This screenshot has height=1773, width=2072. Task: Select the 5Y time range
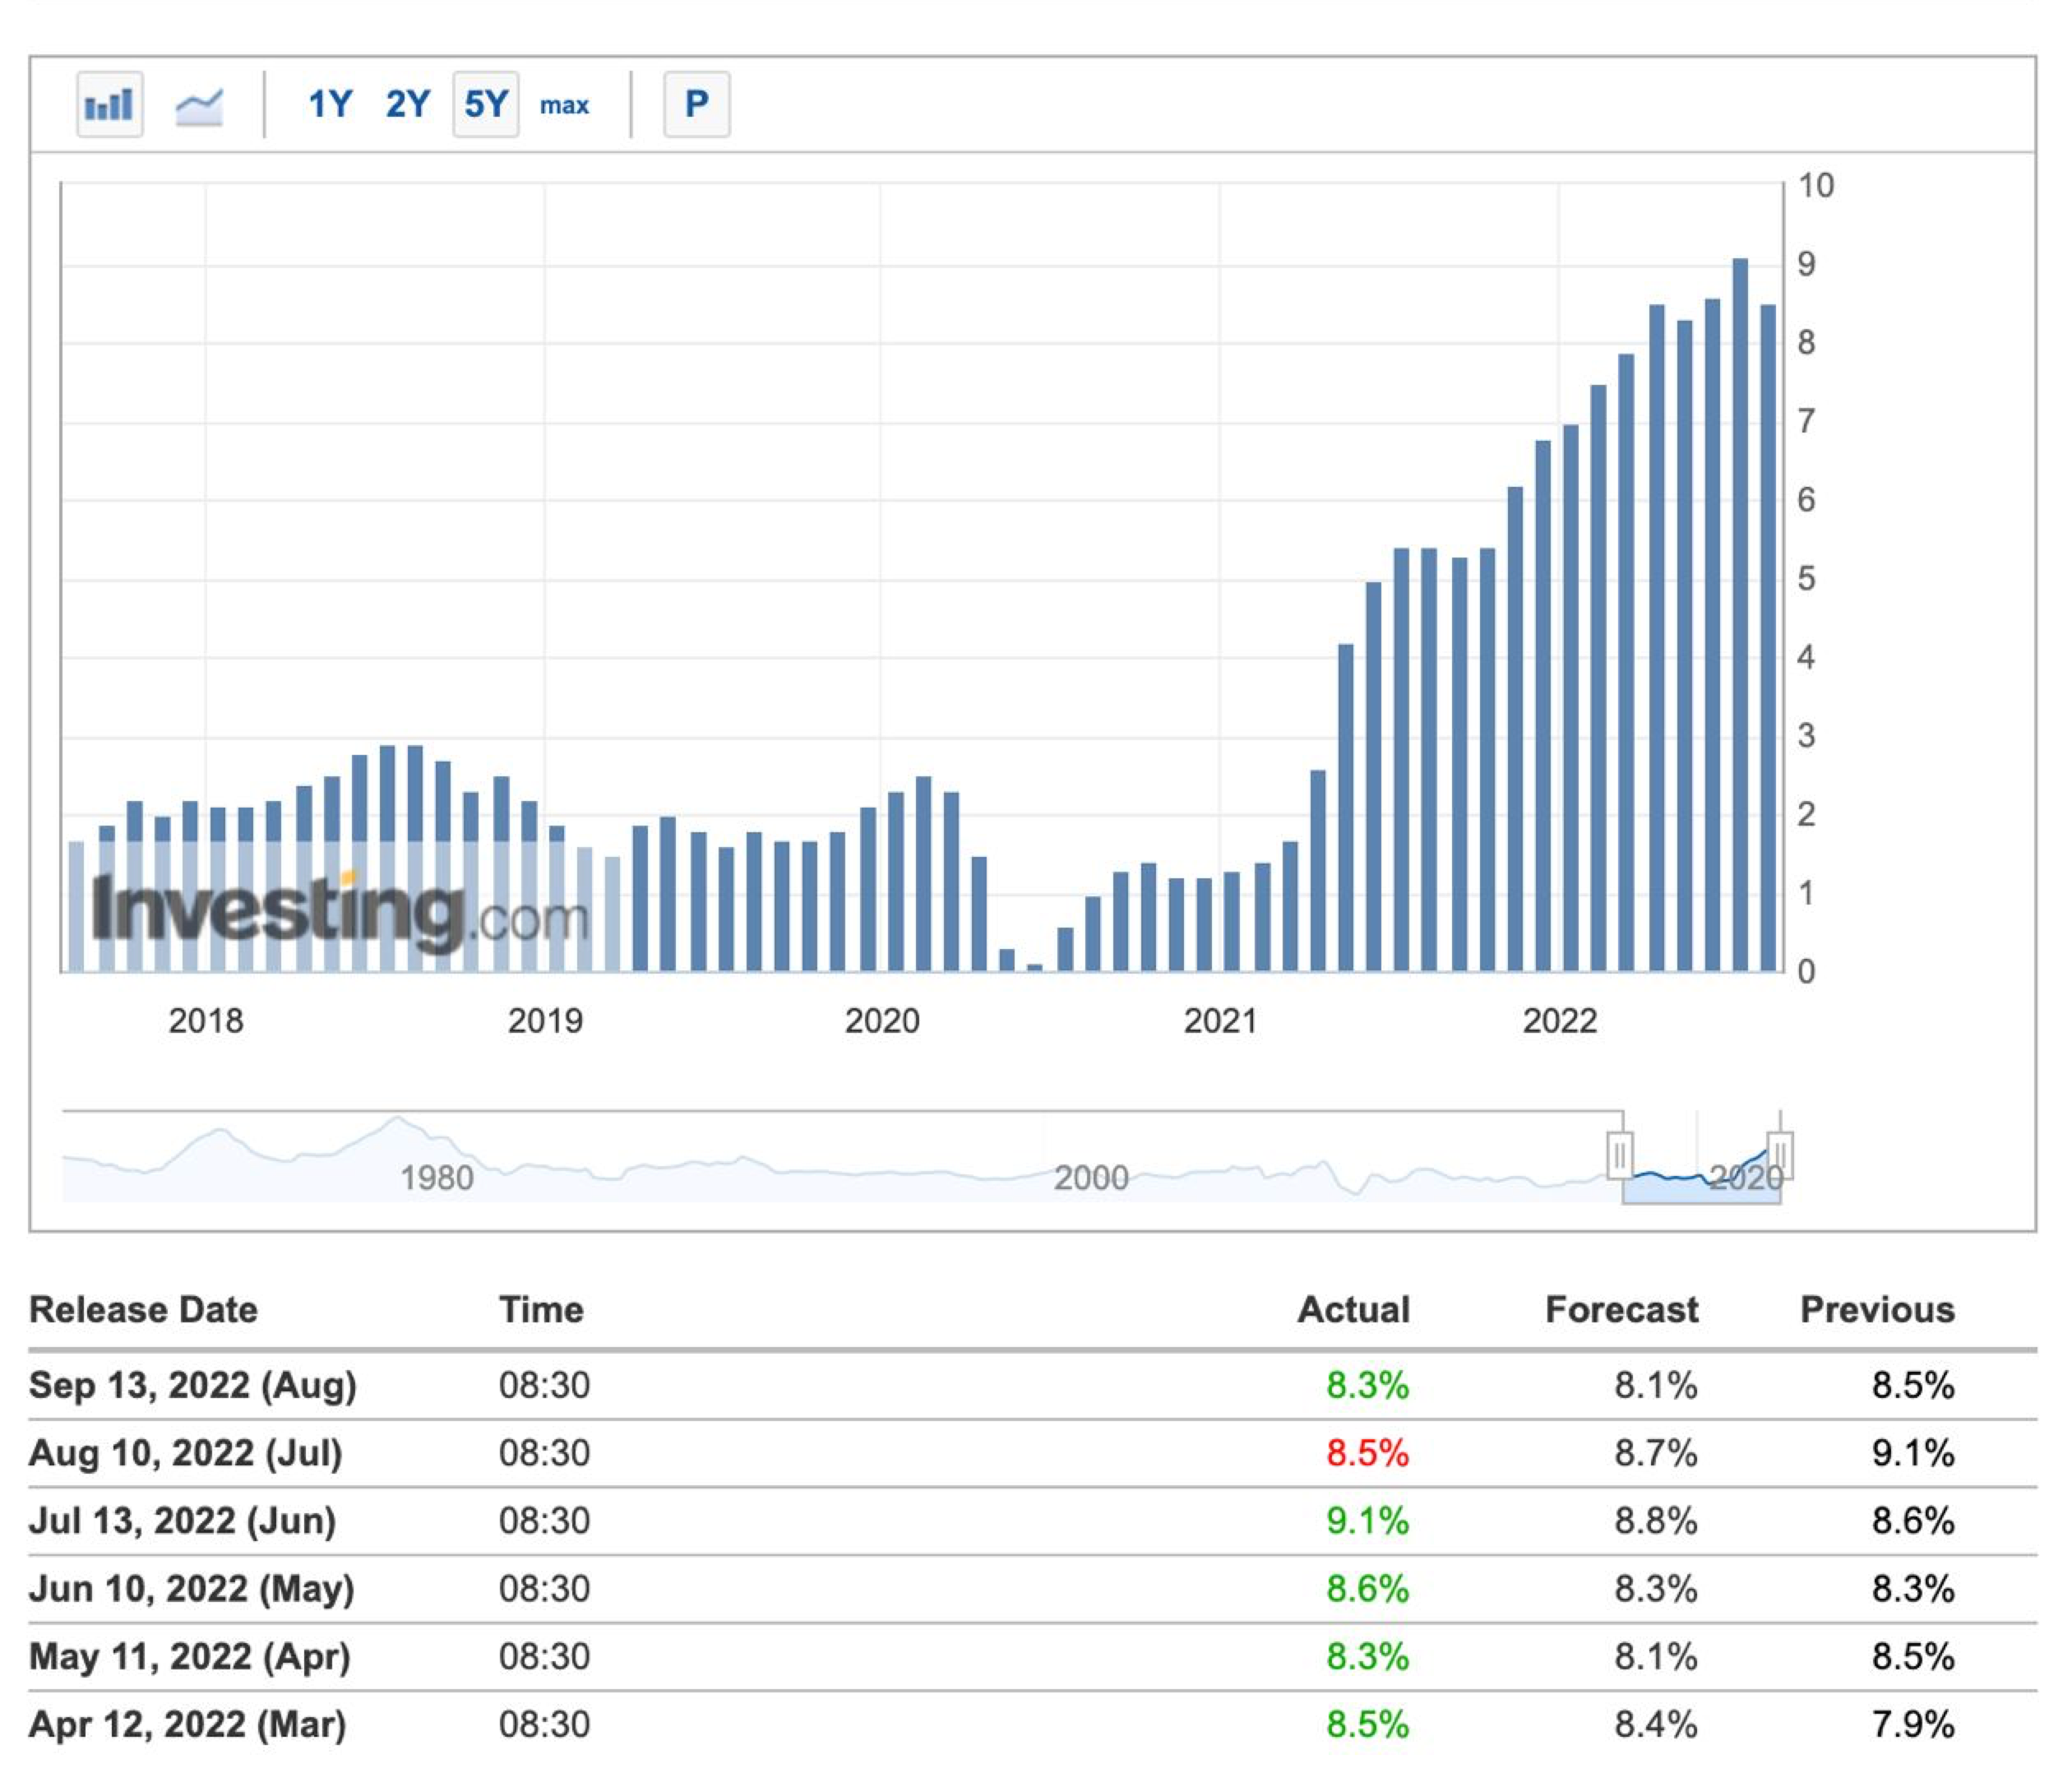click(486, 104)
